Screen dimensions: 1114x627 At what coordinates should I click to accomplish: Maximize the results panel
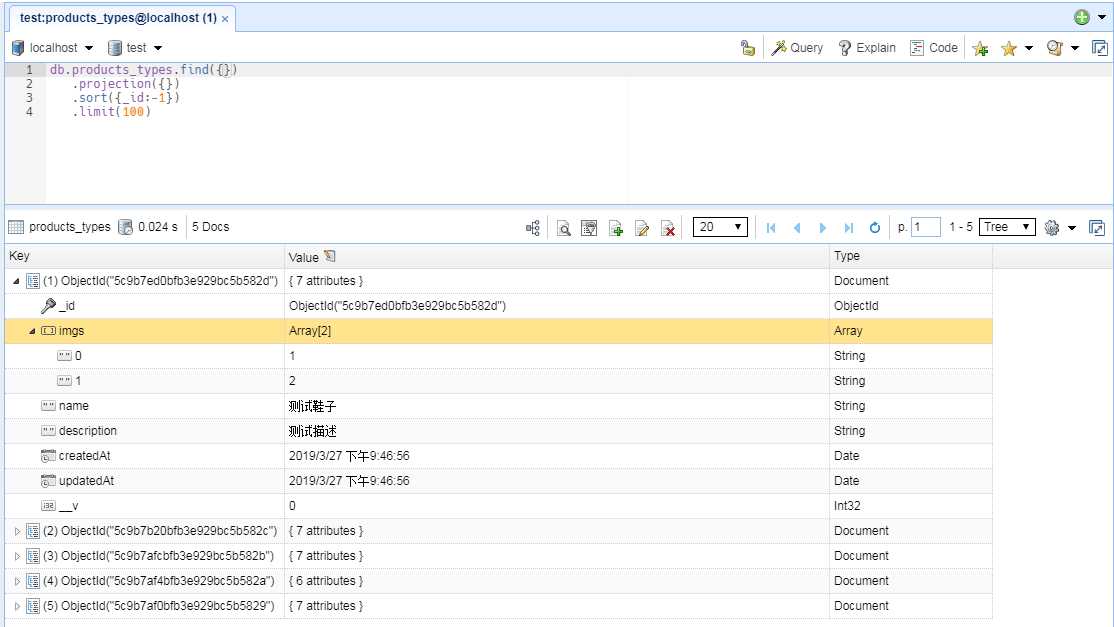click(1097, 228)
